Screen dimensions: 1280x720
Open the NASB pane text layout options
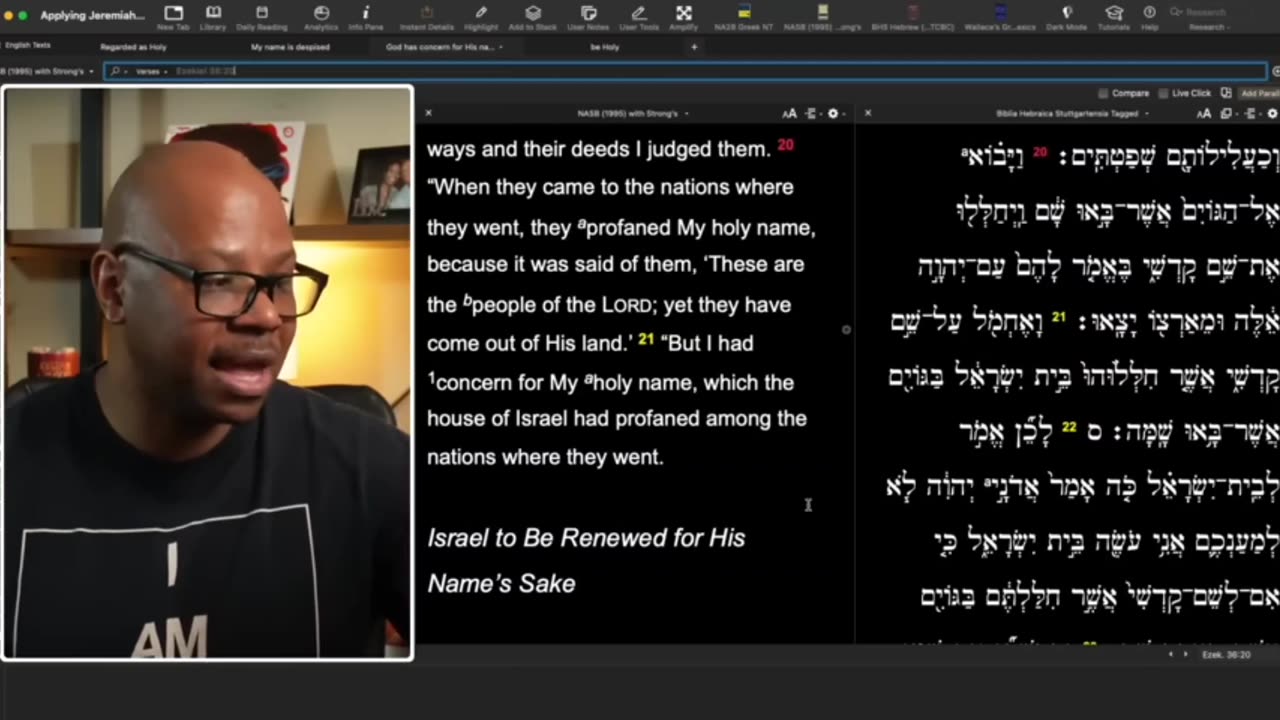pyautogui.click(x=811, y=113)
